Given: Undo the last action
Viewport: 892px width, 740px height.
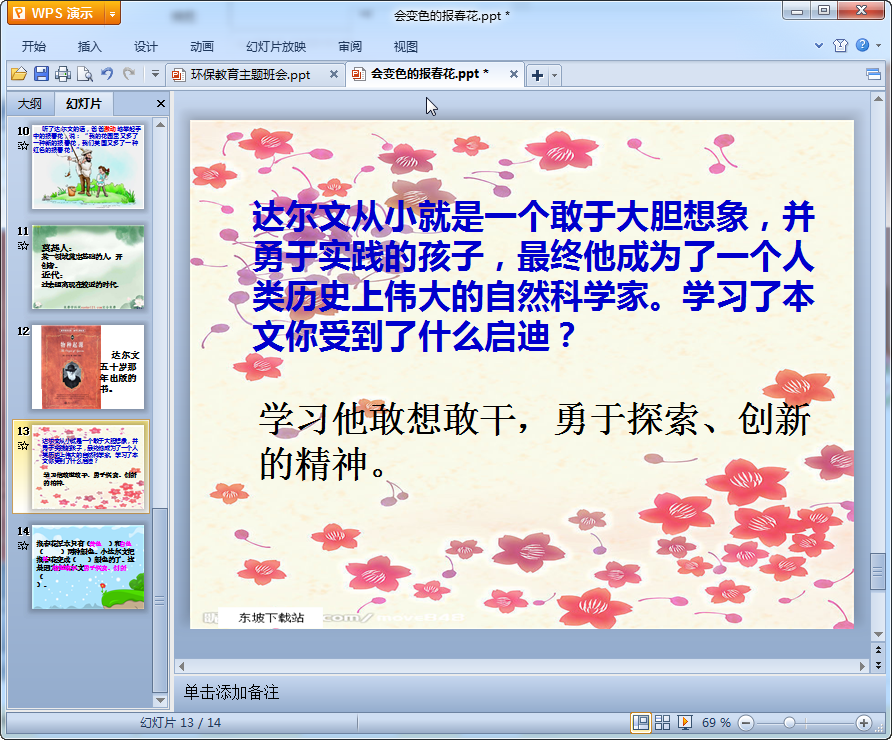Looking at the screenshot, I should coord(107,73).
